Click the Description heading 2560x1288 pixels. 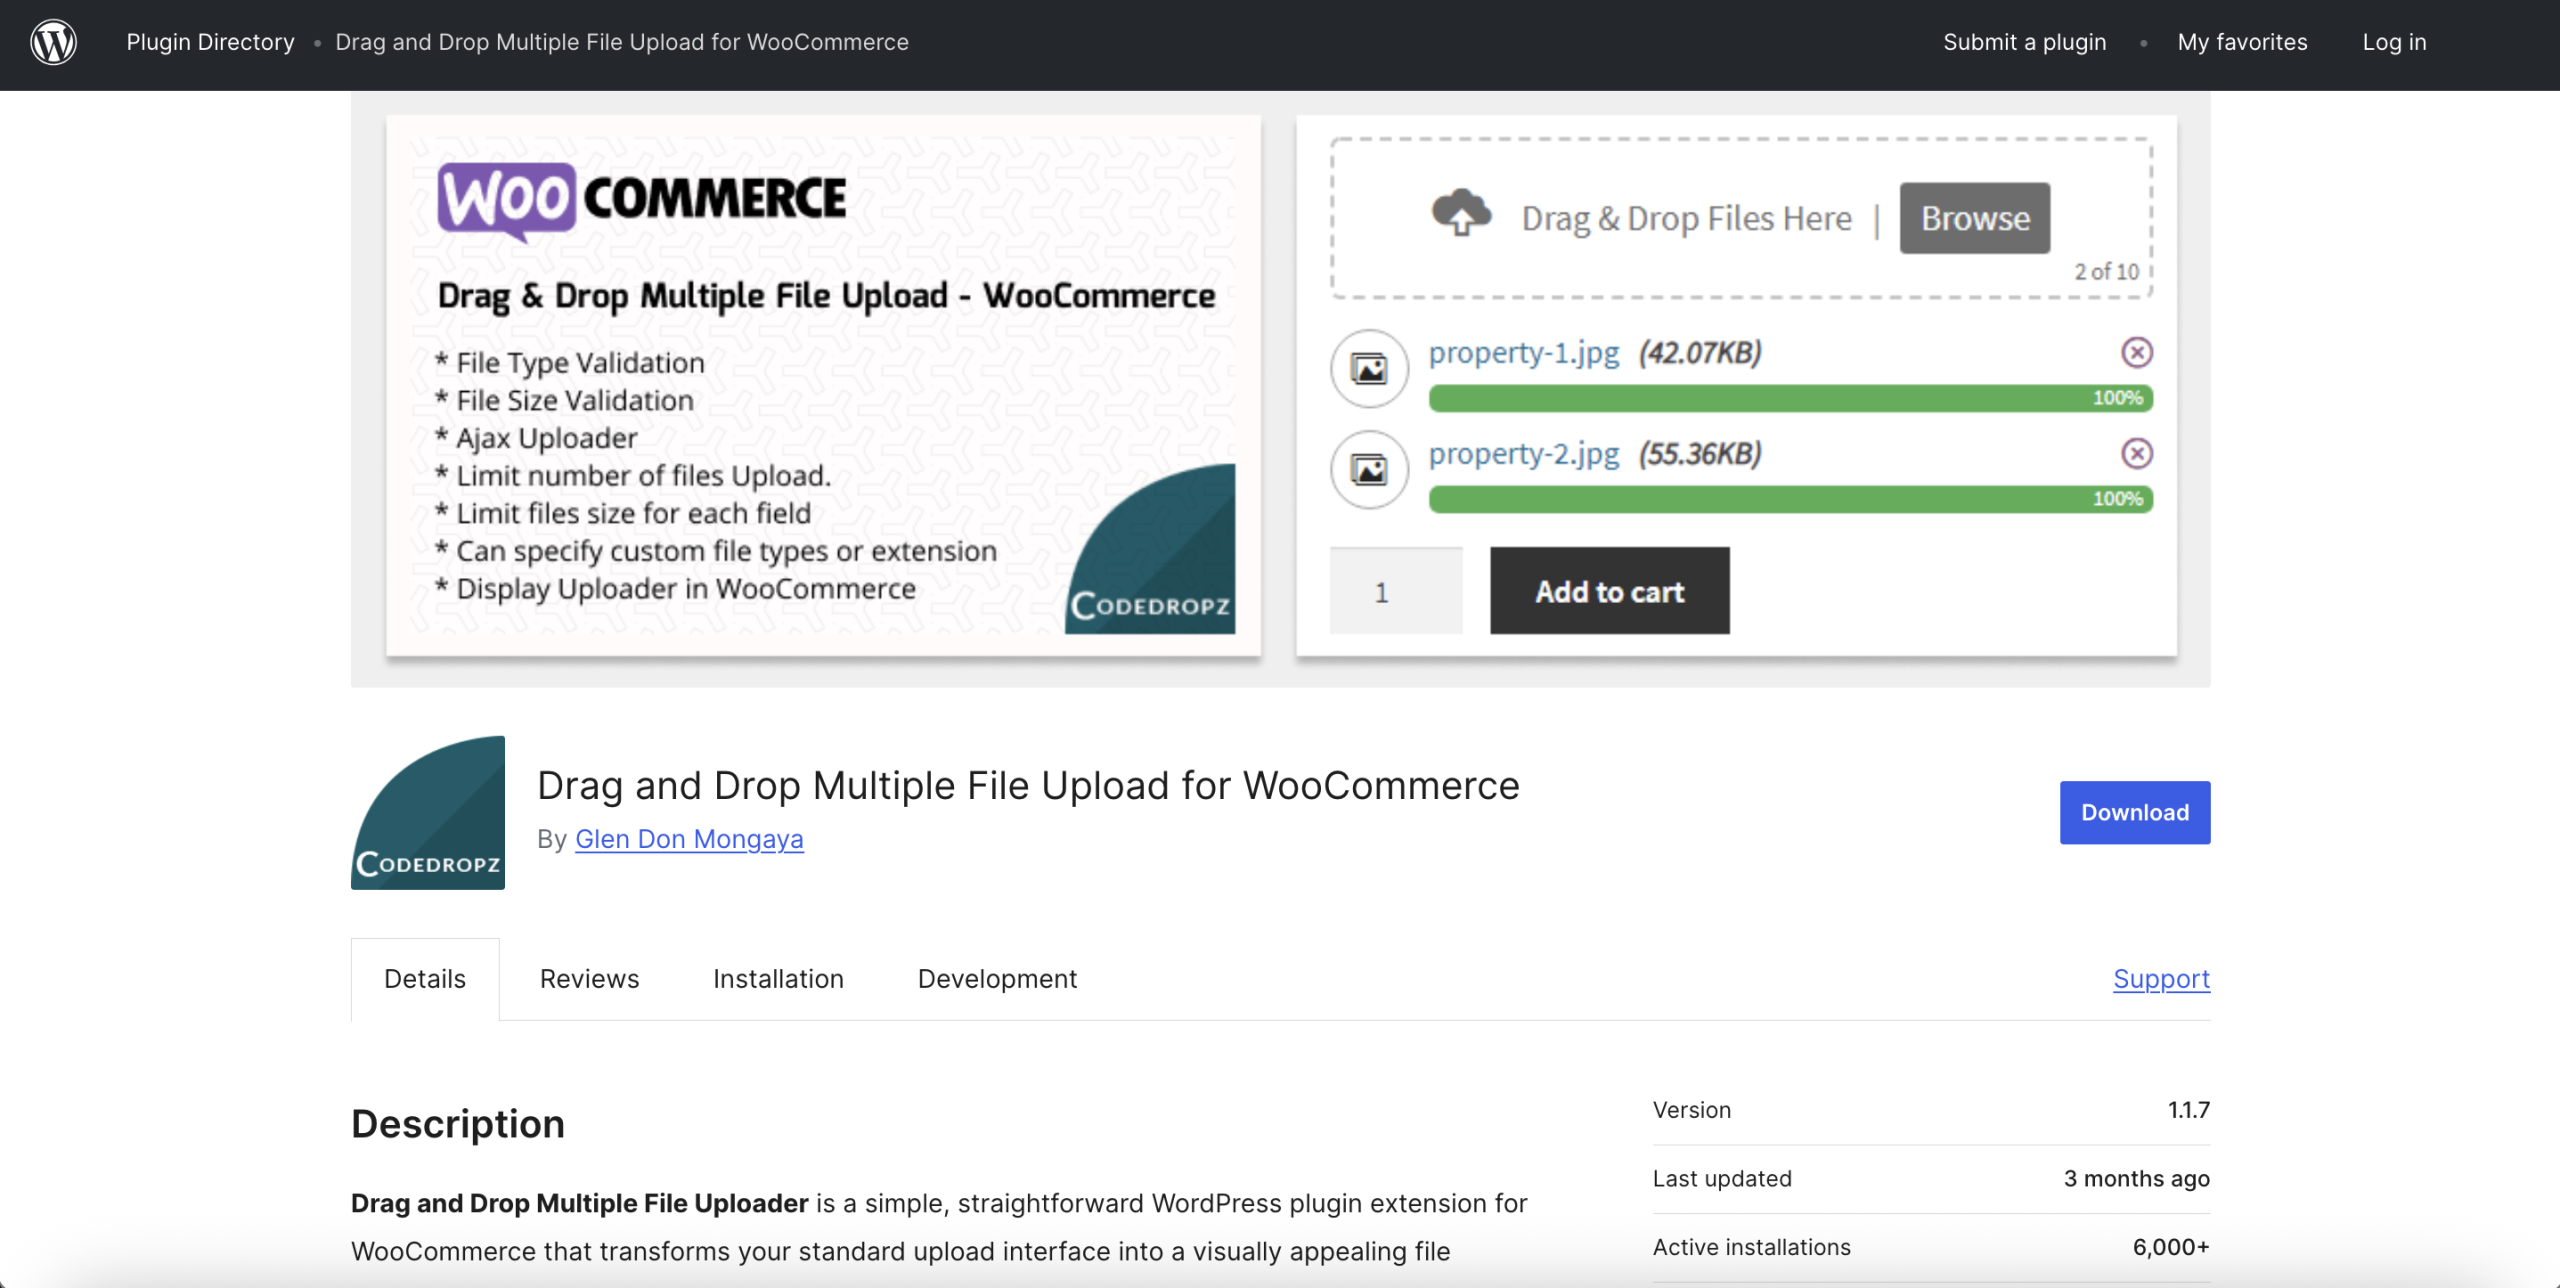[458, 1124]
